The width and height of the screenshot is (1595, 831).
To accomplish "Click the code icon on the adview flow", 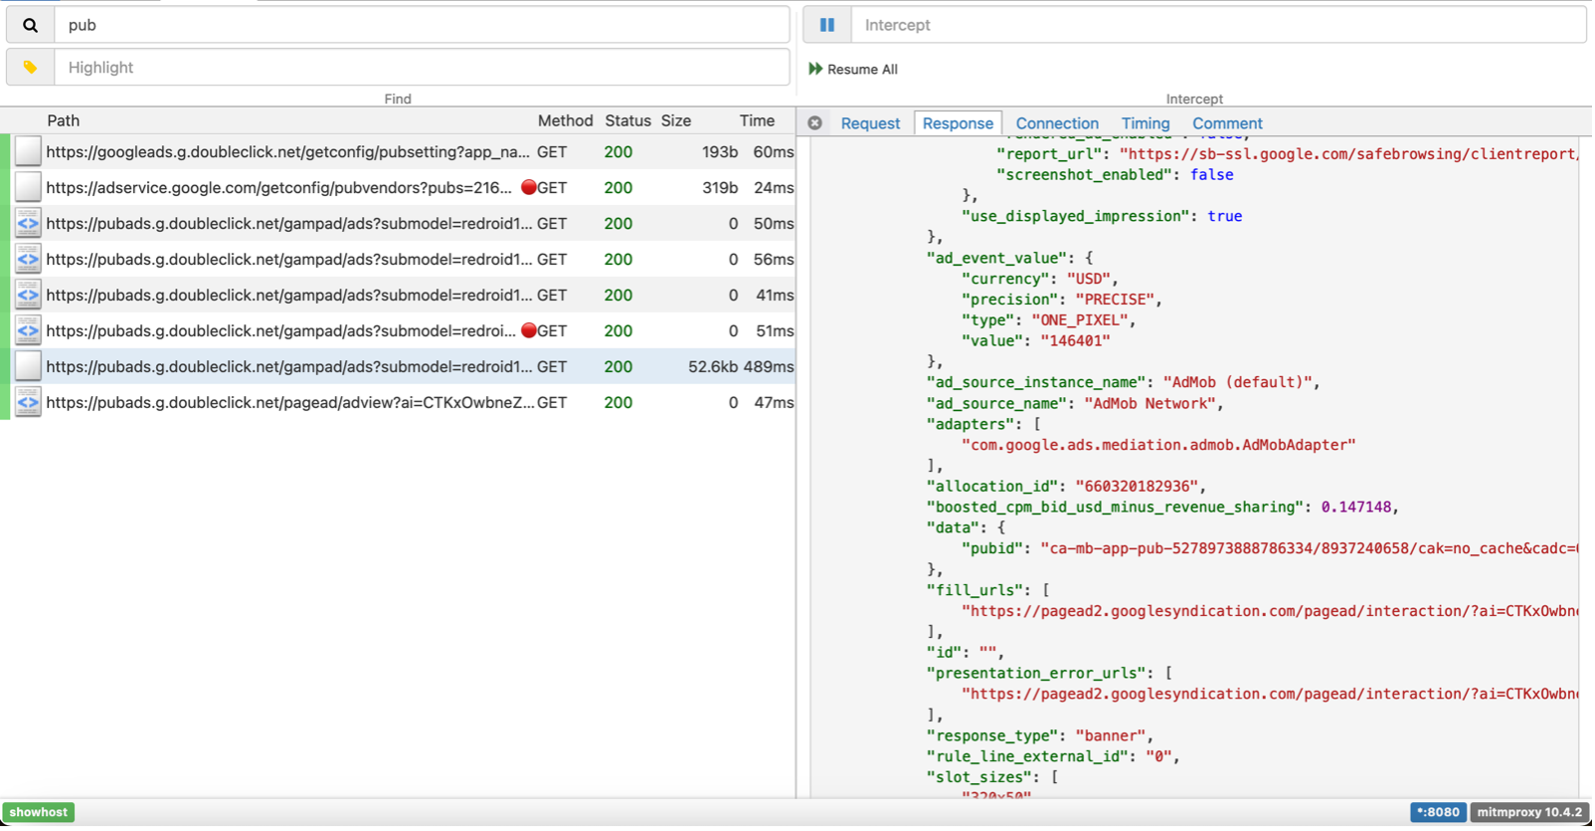I will pyautogui.click(x=28, y=402).
